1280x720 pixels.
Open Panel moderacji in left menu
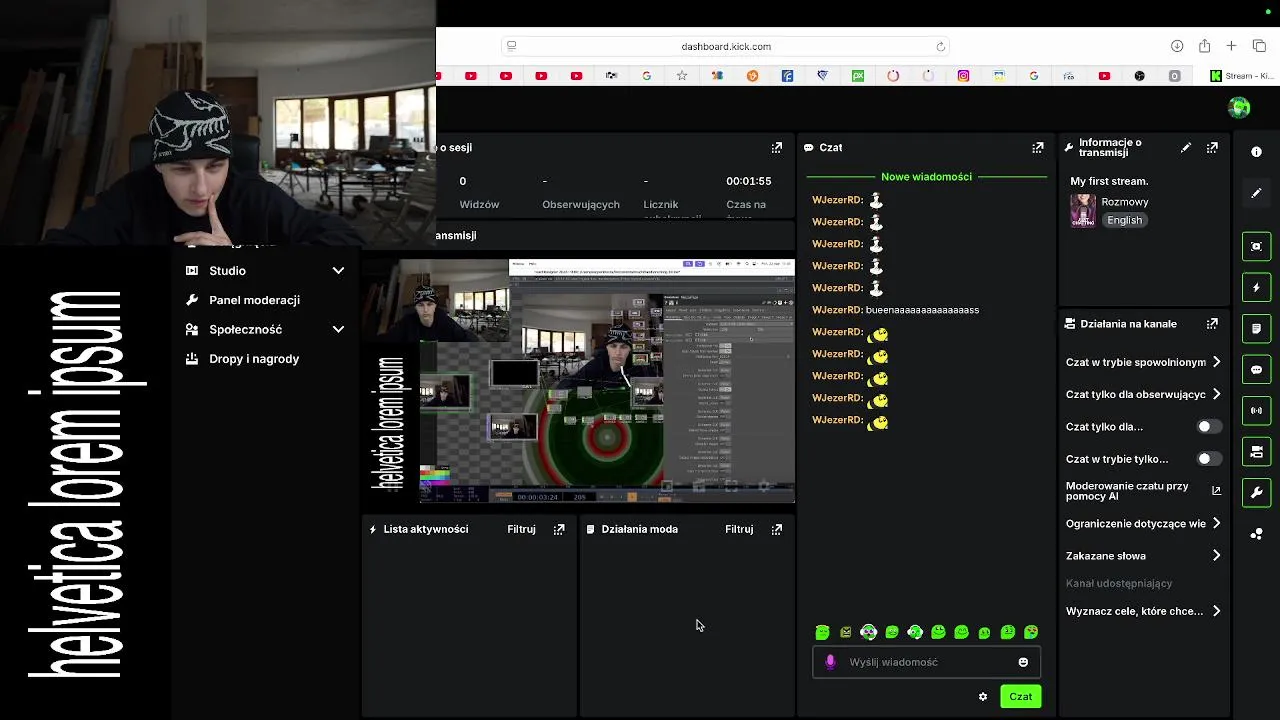pos(254,300)
